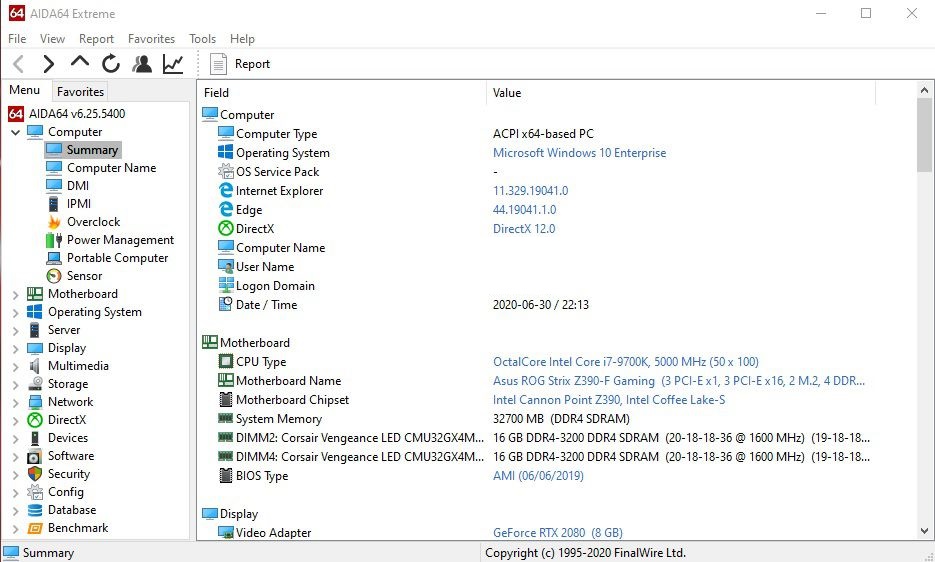Select the AIDA64 v6.25.5400 root node
The image size is (935, 562).
click(x=77, y=113)
